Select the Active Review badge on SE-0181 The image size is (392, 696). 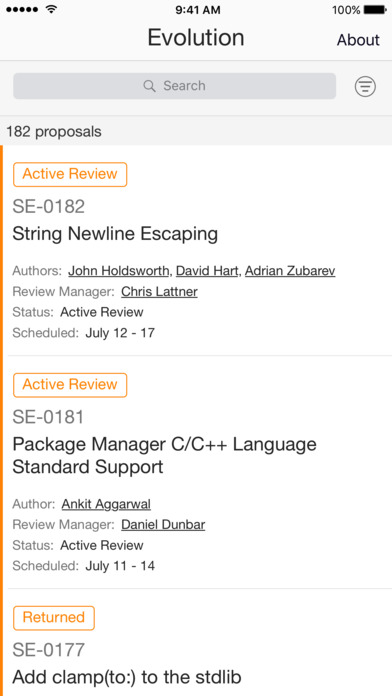[70, 385]
